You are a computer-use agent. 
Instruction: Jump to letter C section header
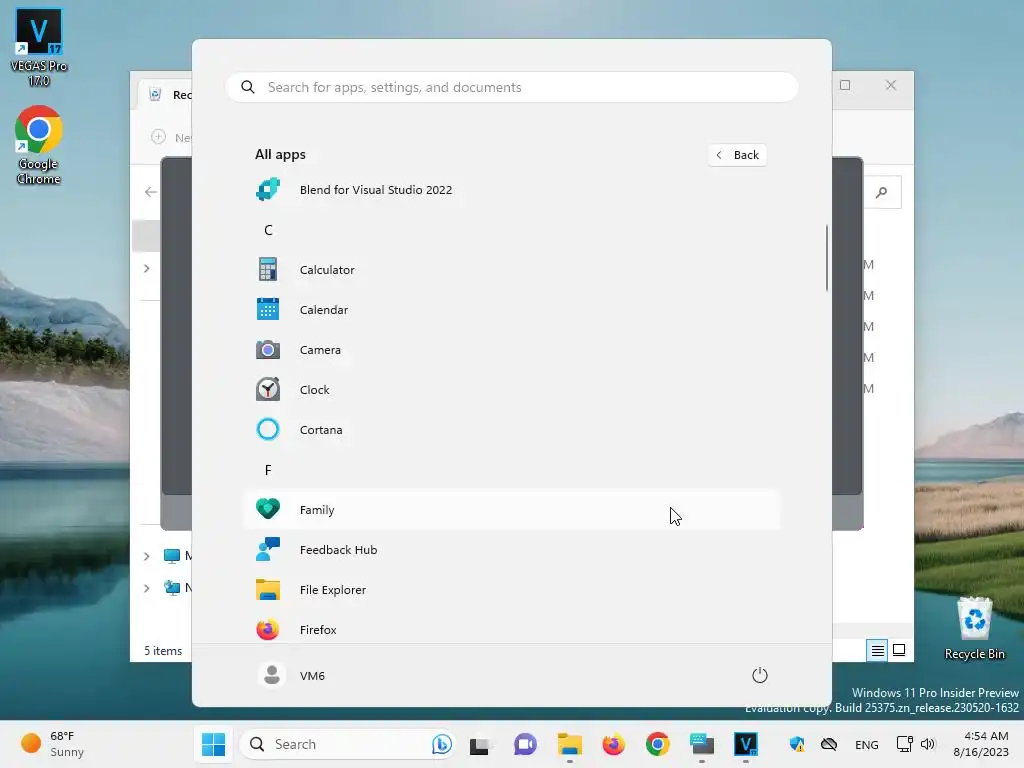click(x=268, y=230)
